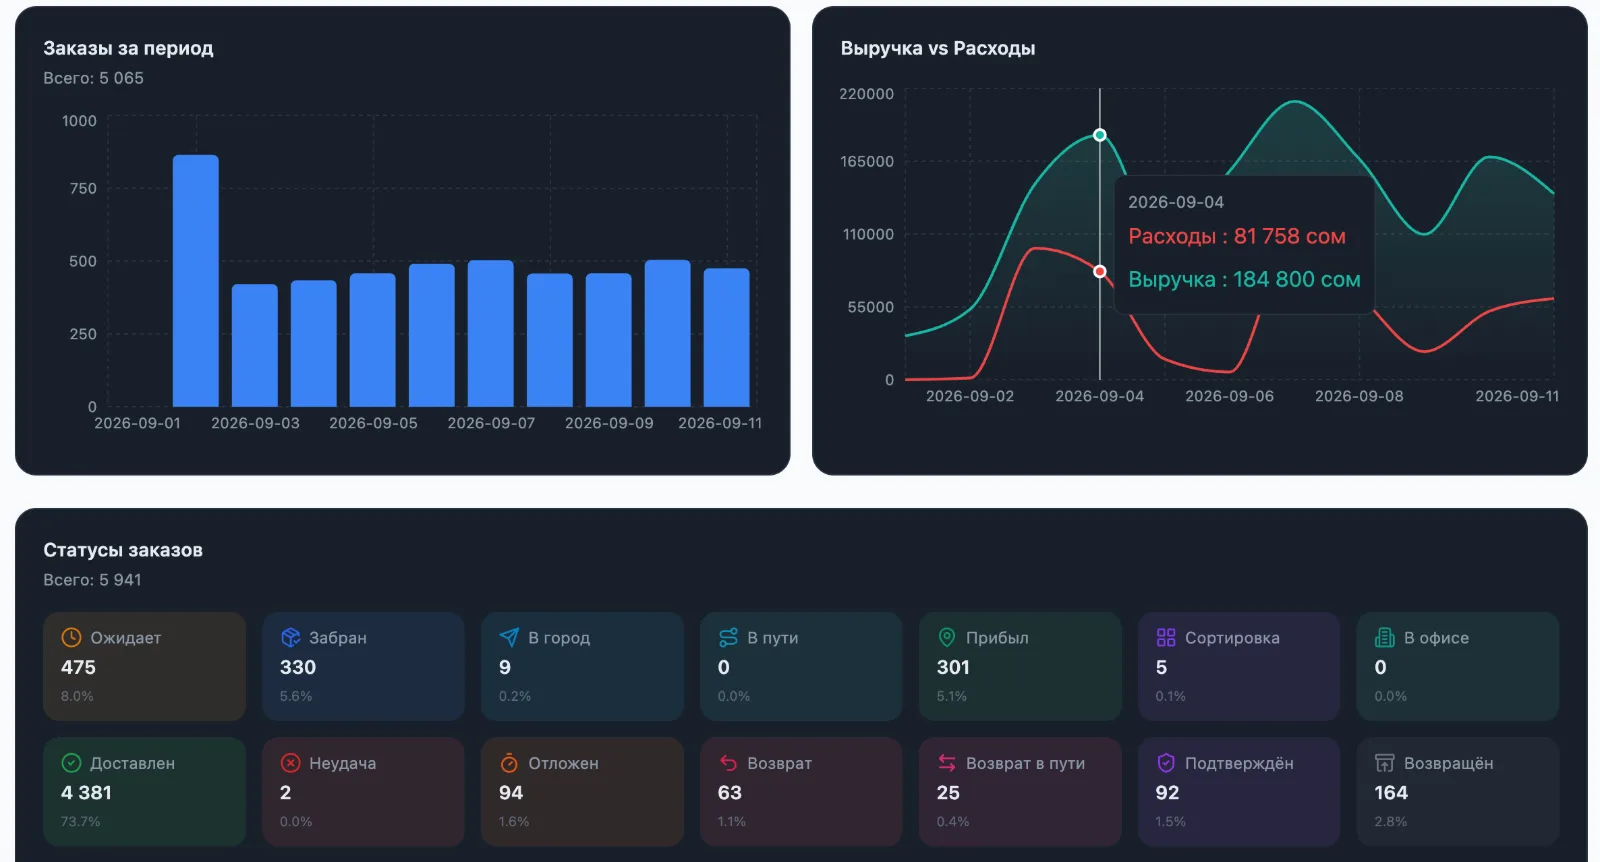Screen dimensions: 1600x862
Task: Click the 'В офисе' status label
Action: pos(1436,638)
